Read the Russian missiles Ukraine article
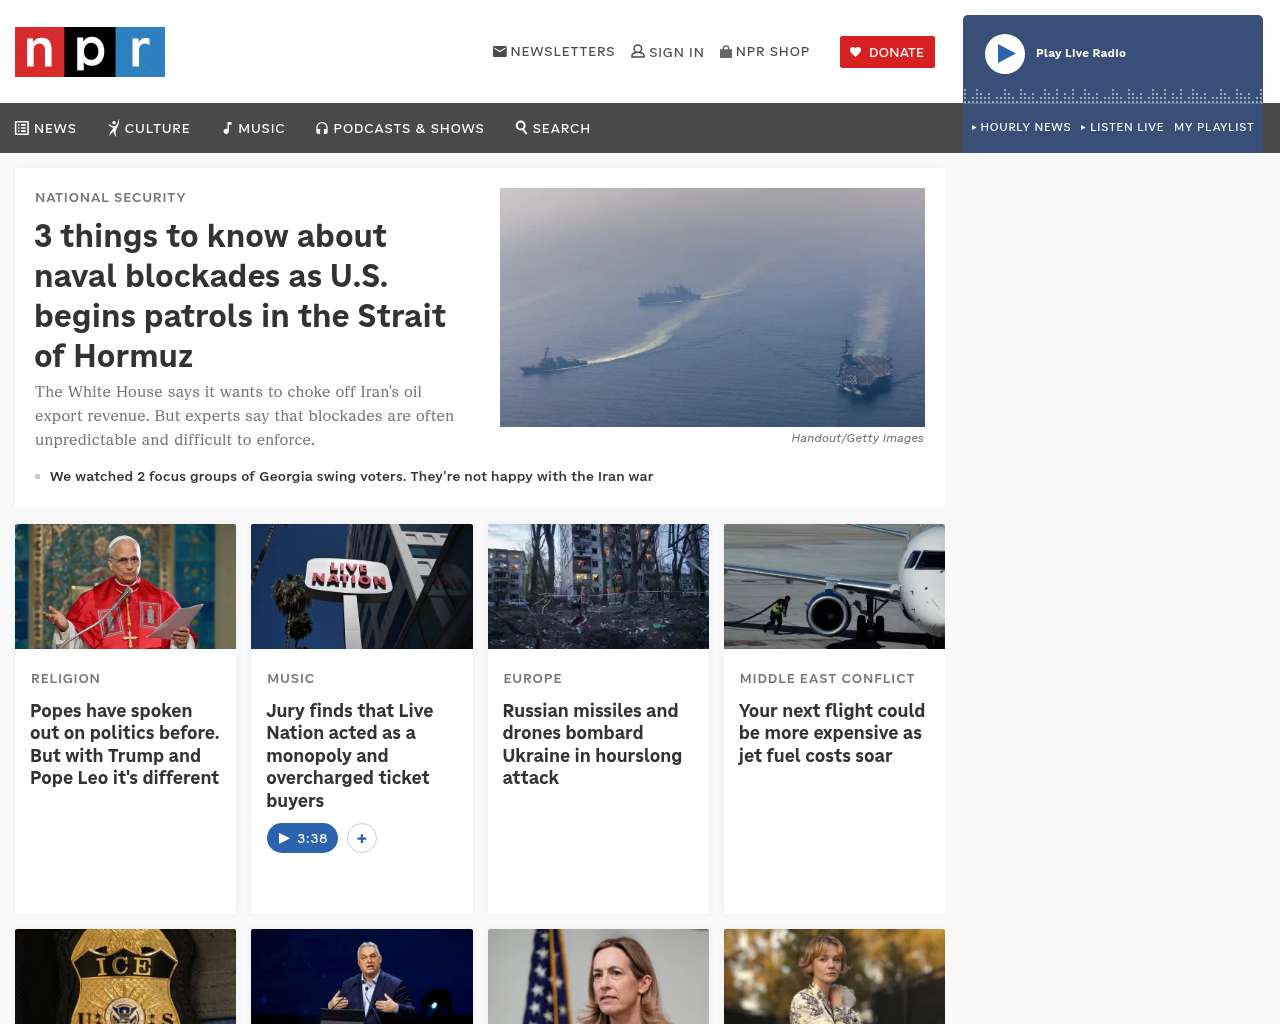The image size is (1280, 1024). [x=592, y=744]
